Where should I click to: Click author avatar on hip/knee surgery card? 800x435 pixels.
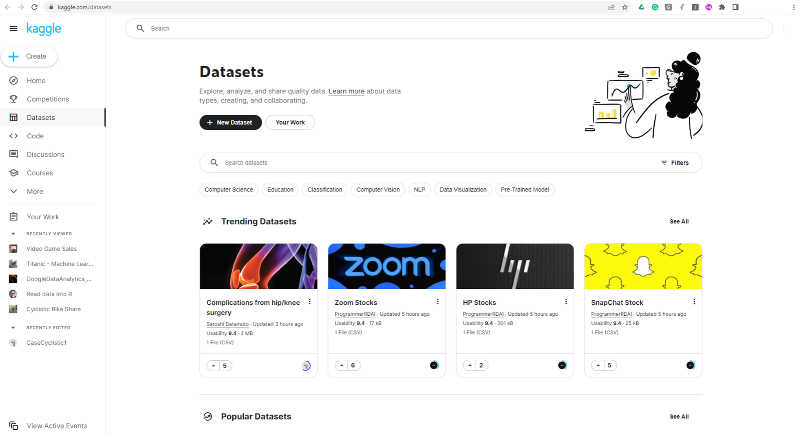coord(306,366)
